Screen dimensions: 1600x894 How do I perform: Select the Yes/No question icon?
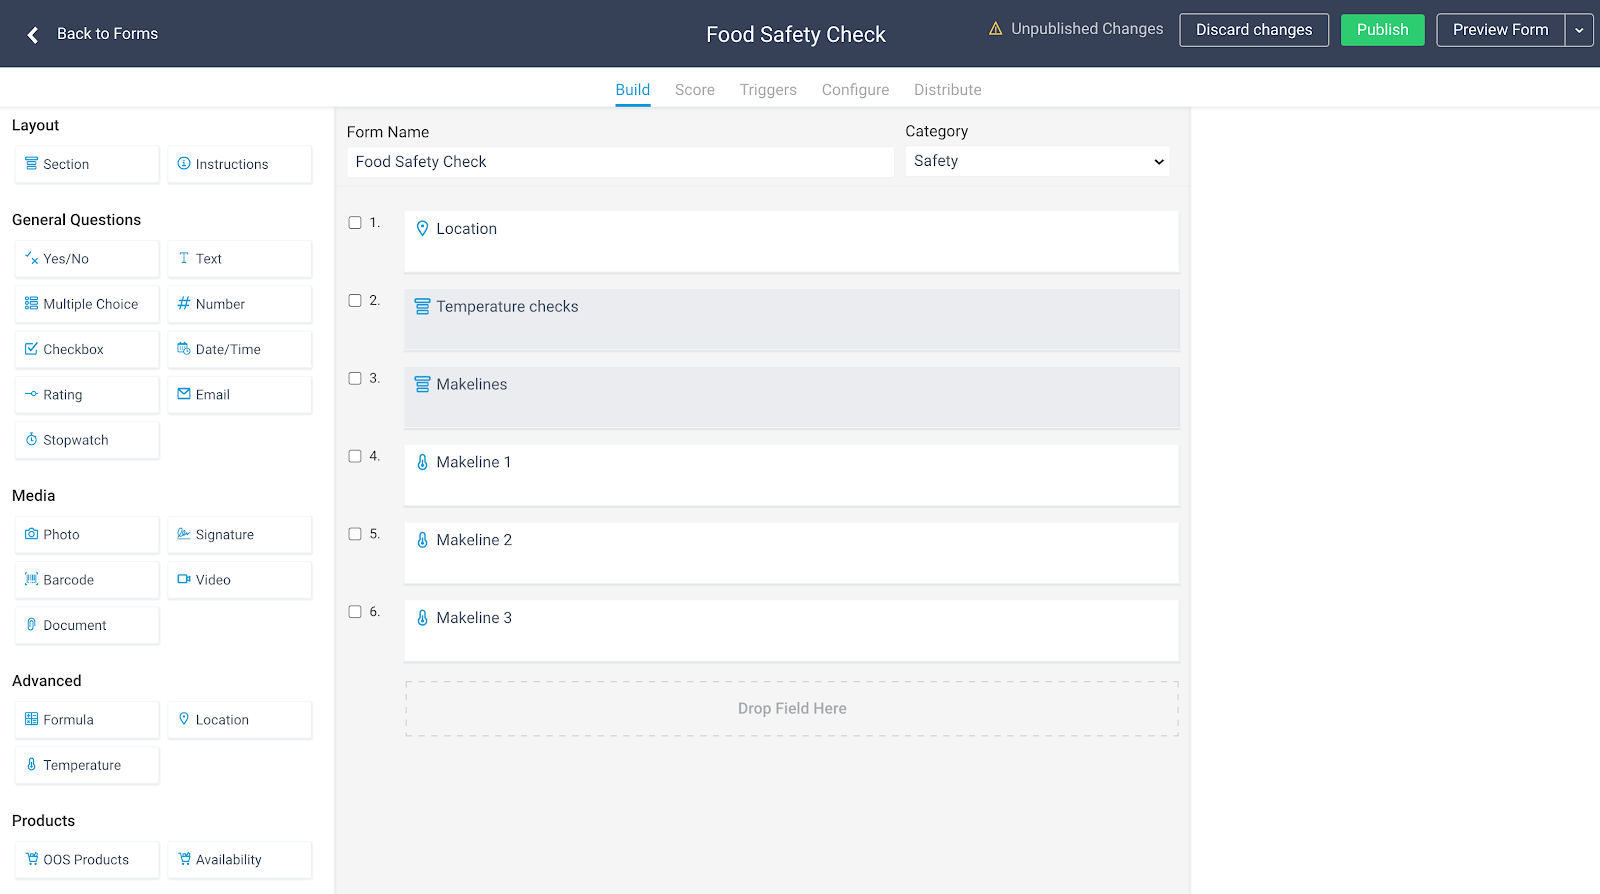point(31,258)
